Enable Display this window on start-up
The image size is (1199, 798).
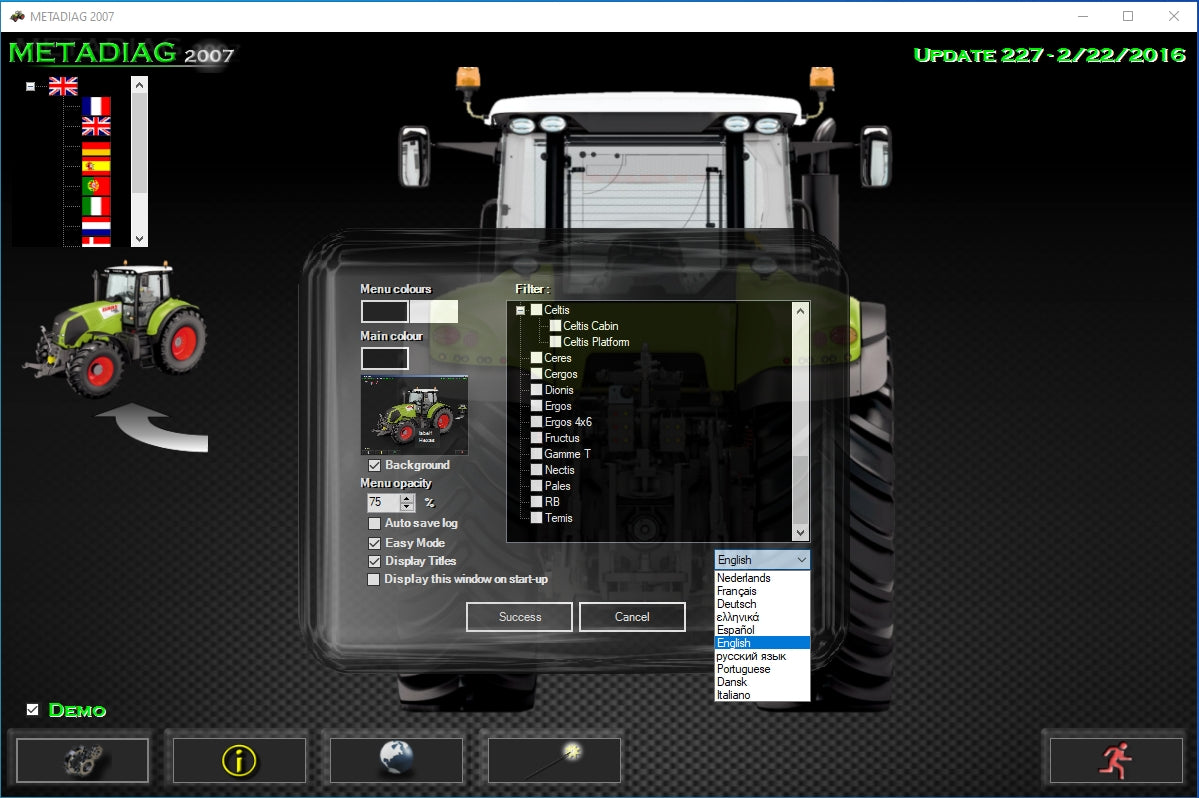375,579
